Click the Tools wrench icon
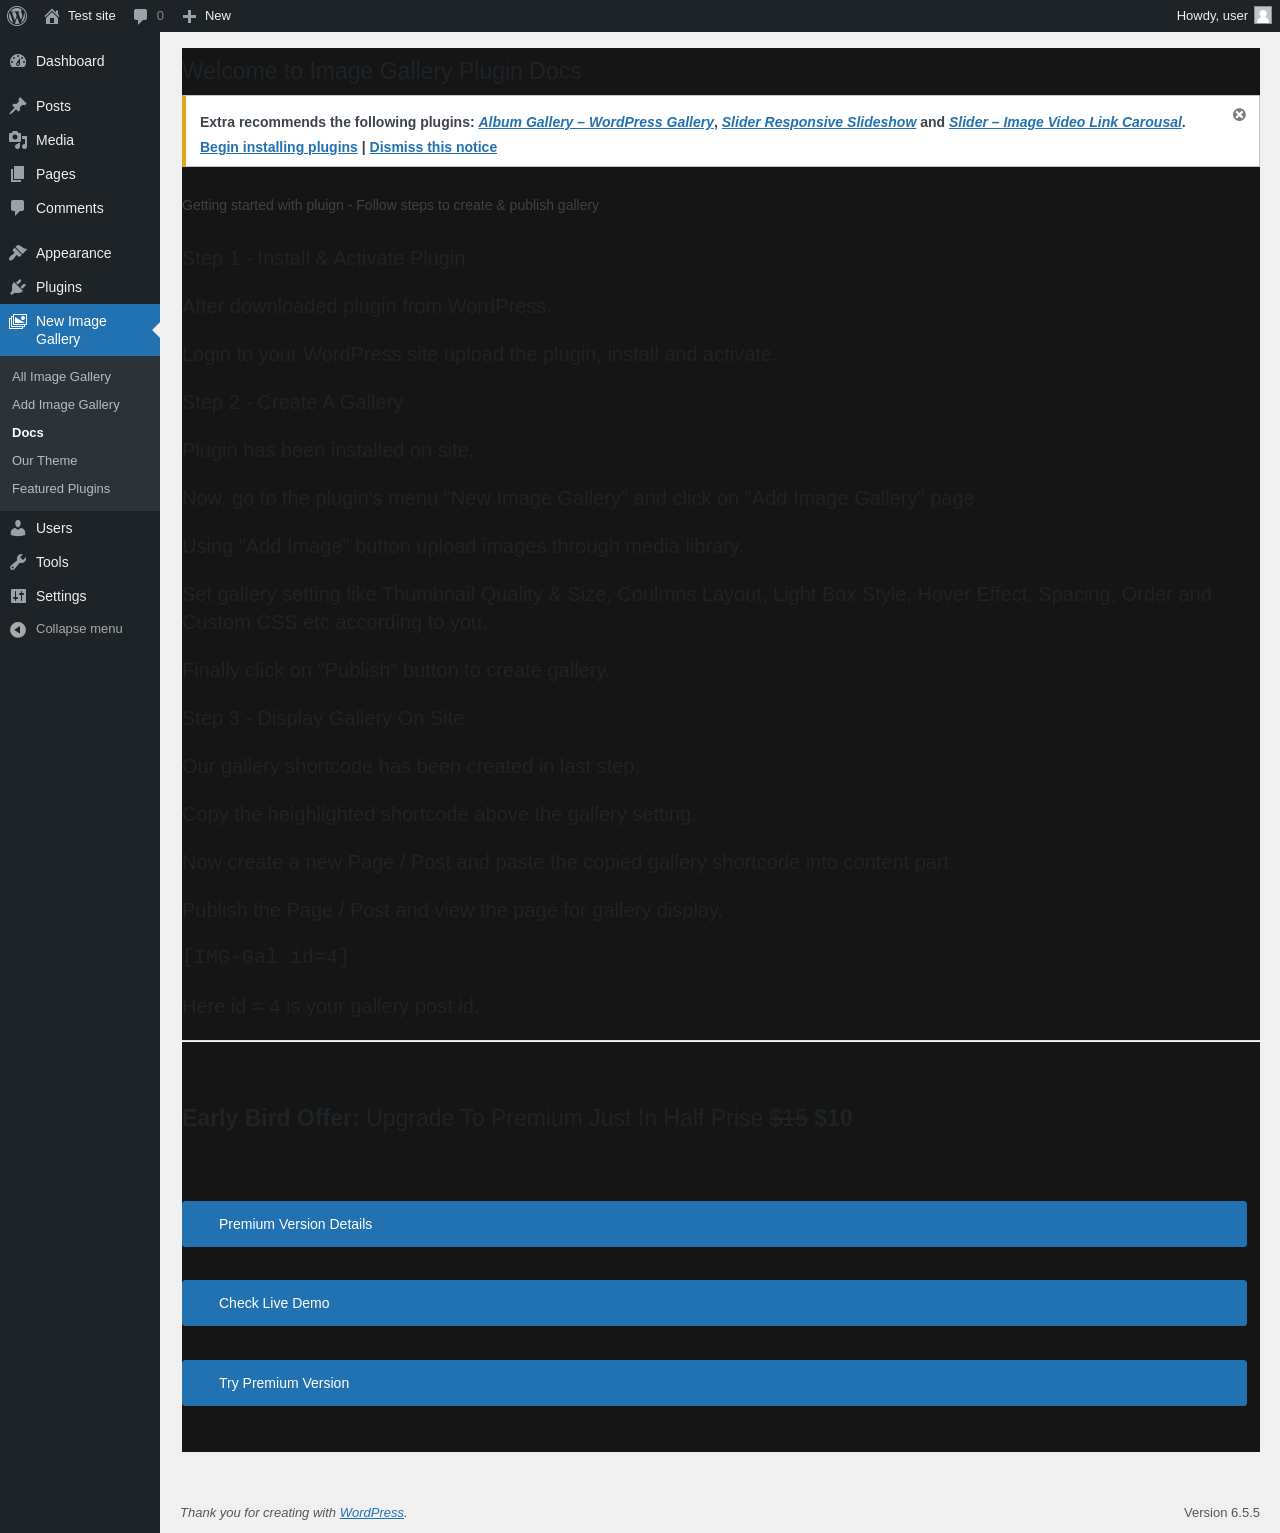The height and width of the screenshot is (1533, 1280). [x=18, y=562]
